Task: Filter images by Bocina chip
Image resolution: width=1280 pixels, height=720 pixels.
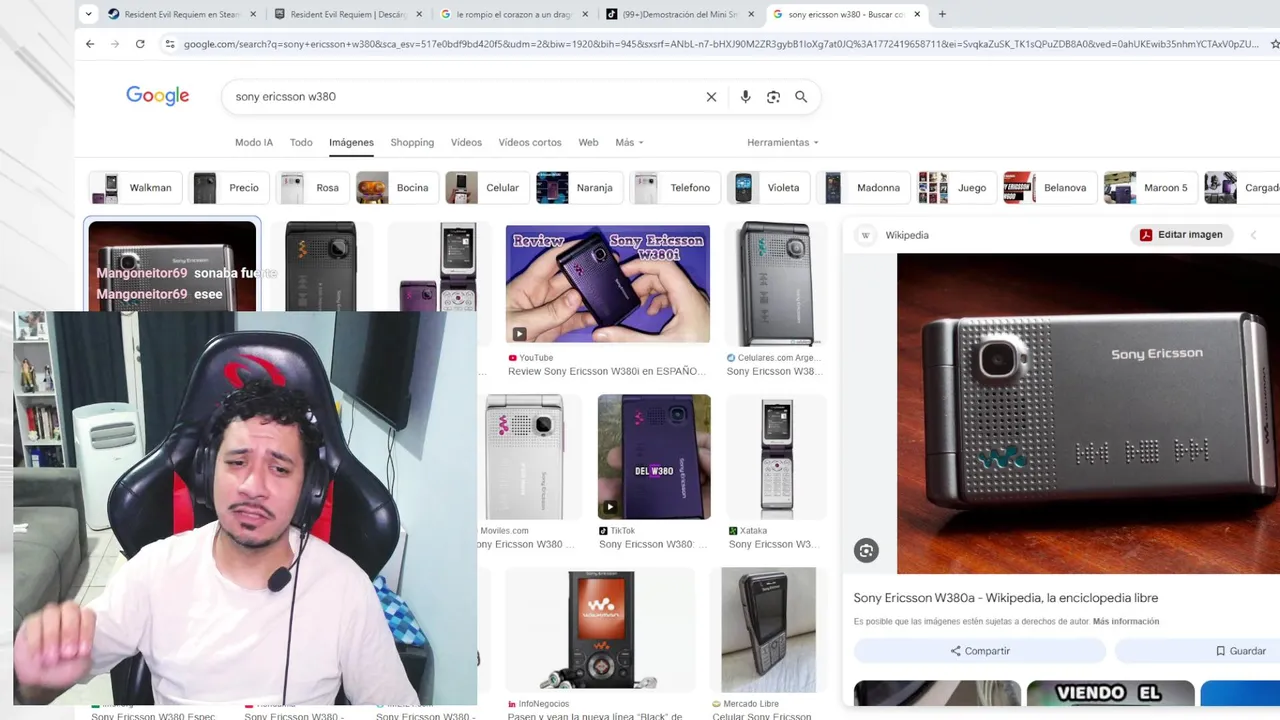Action: [395, 187]
